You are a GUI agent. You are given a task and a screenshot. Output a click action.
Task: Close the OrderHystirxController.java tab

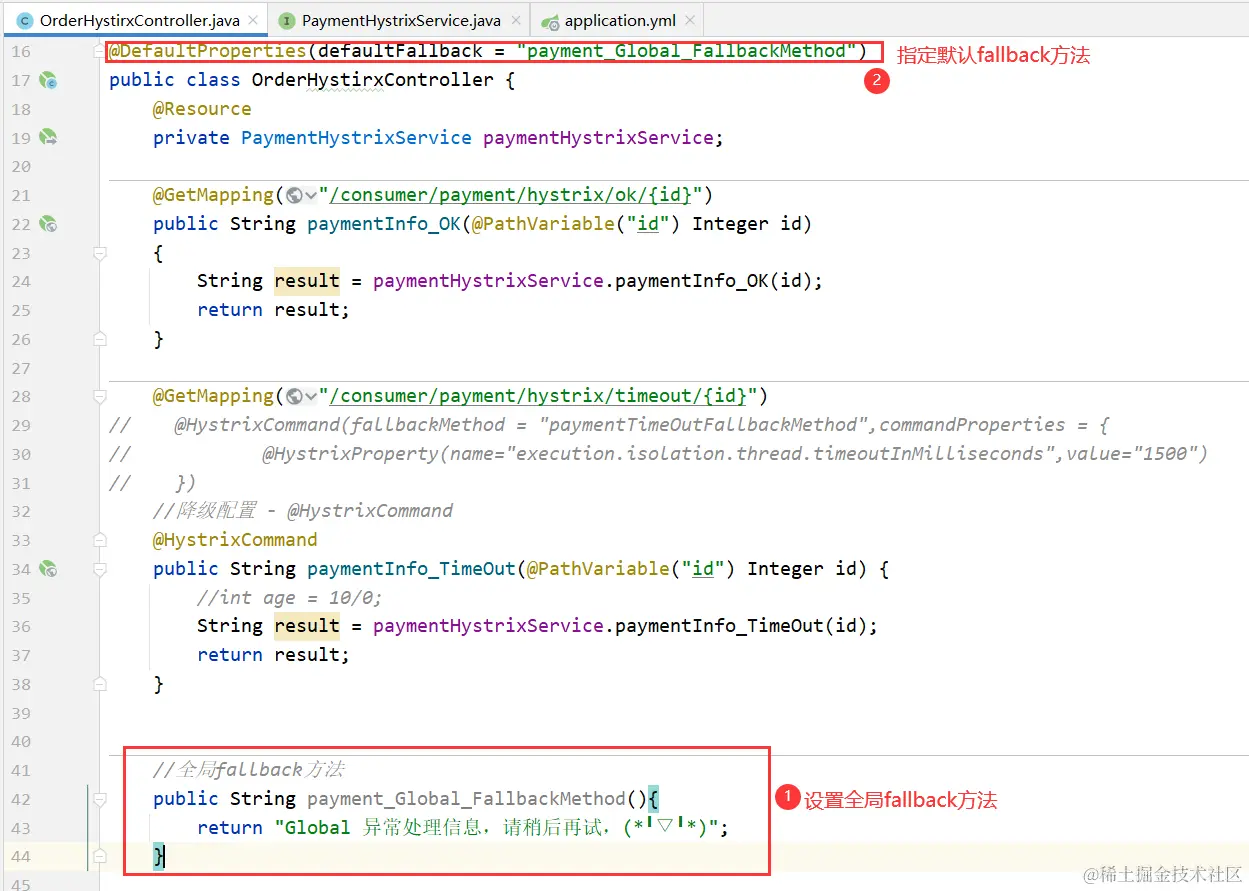coord(252,20)
